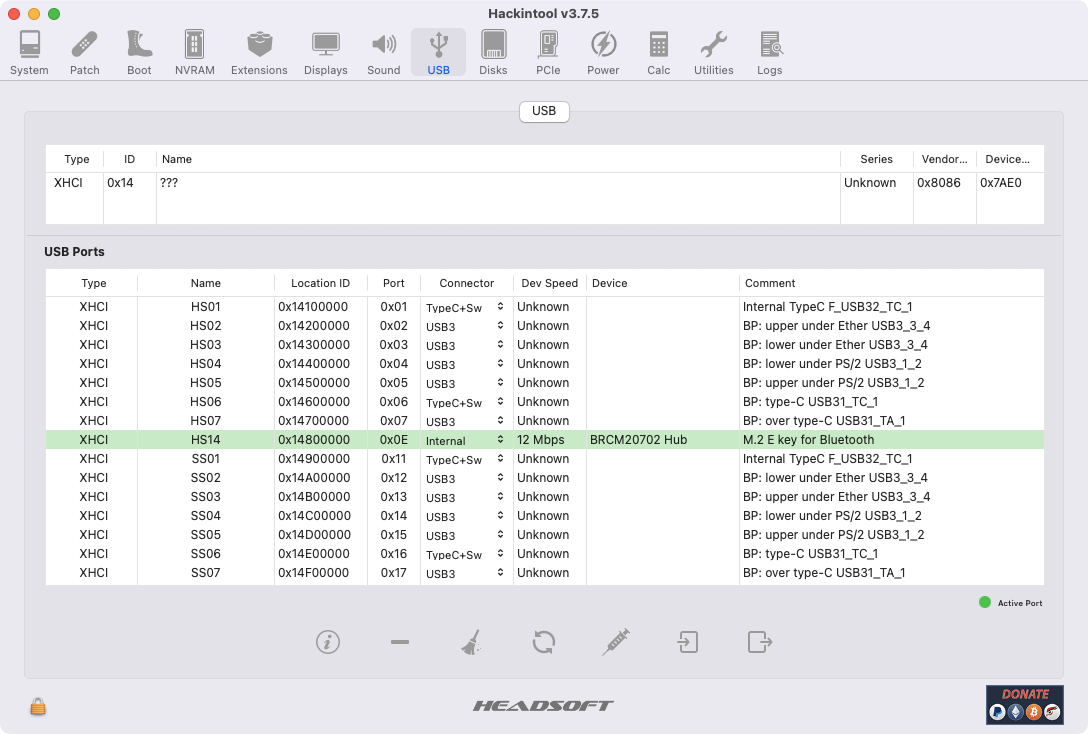1088x734 pixels.
Task: Open Connector dropdown for SS03 row
Action: (x=465, y=497)
